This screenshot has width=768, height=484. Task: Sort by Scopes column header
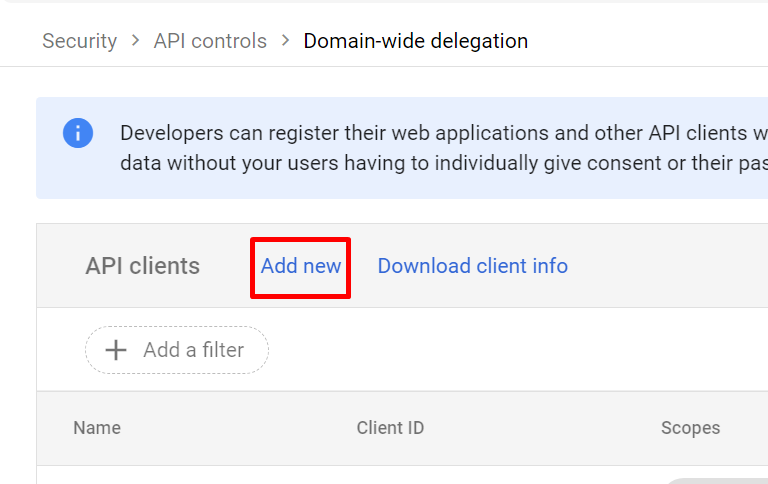click(690, 428)
